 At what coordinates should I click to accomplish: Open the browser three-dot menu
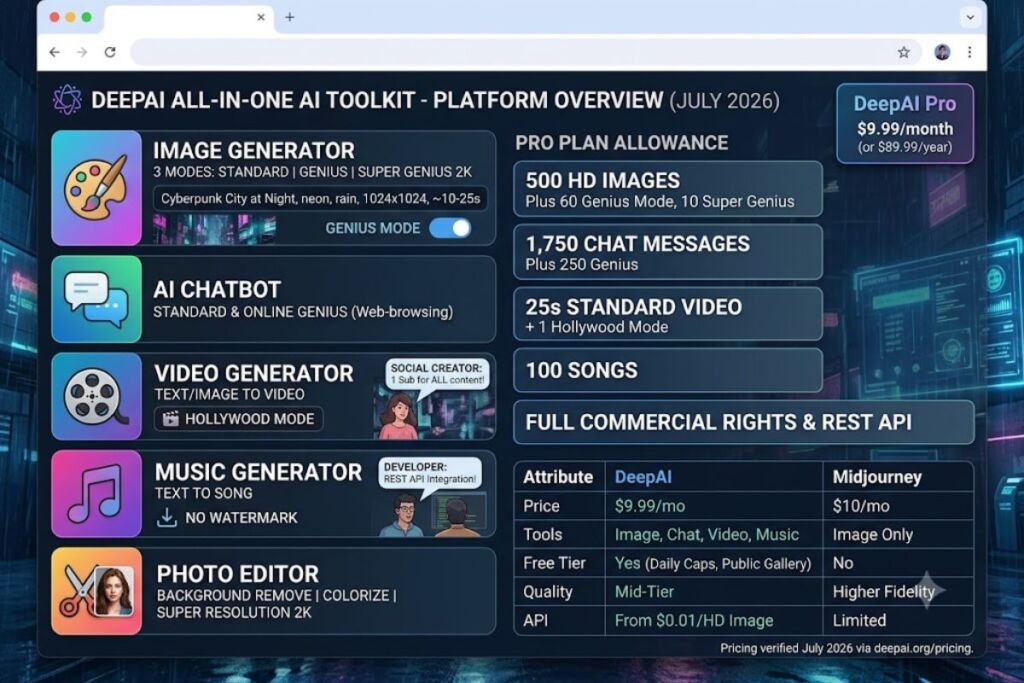[969, 52]
